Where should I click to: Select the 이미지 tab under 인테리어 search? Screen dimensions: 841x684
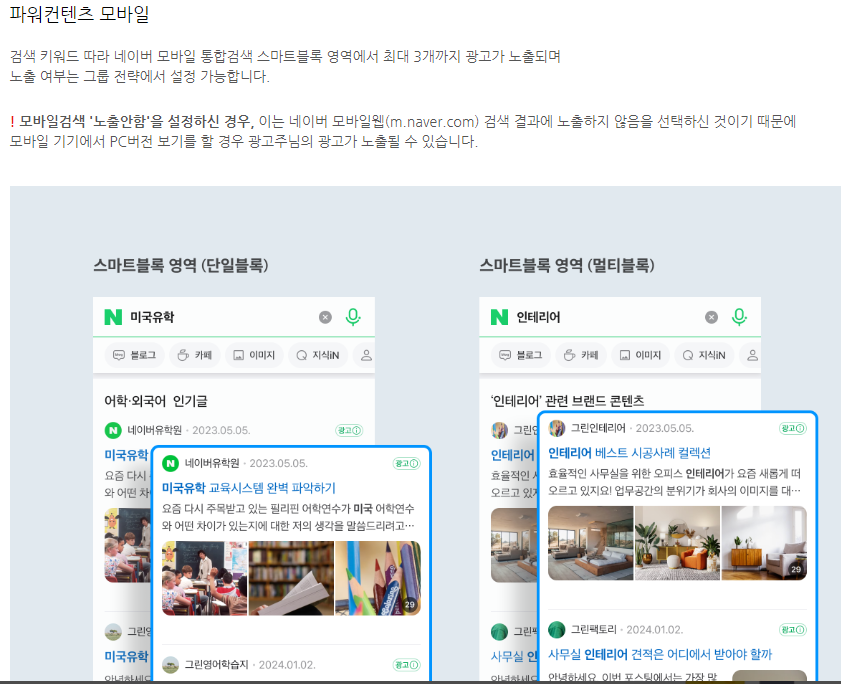click(x=640, y=355)
